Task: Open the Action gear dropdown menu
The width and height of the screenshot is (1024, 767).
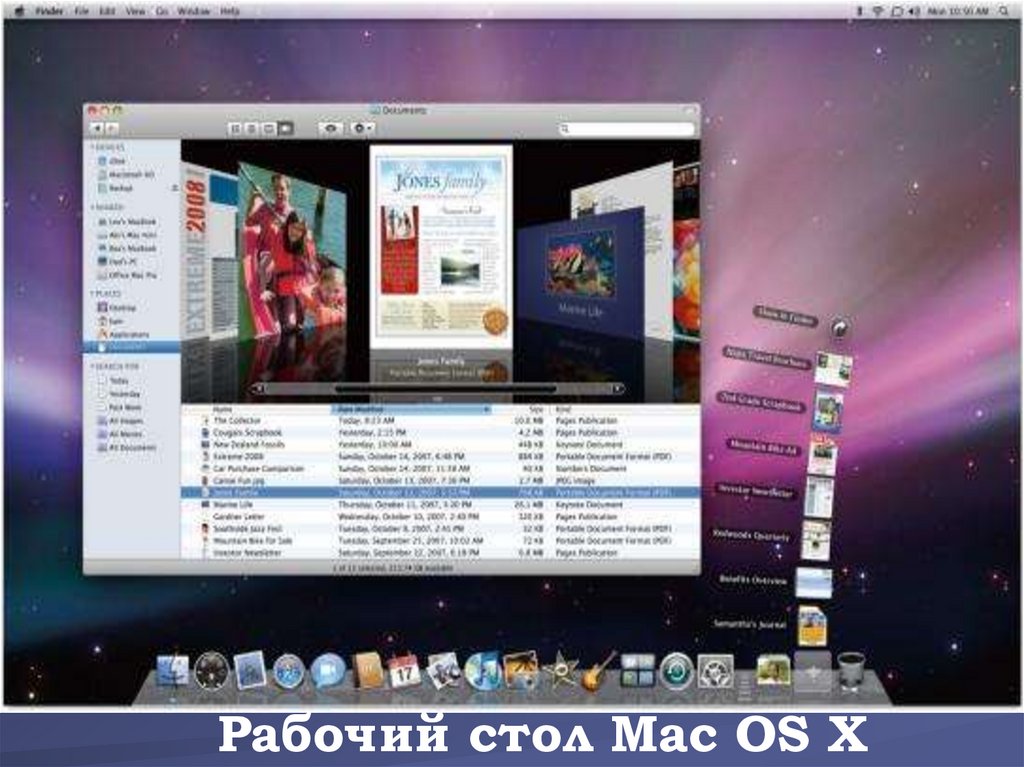Action: point(362,129)
